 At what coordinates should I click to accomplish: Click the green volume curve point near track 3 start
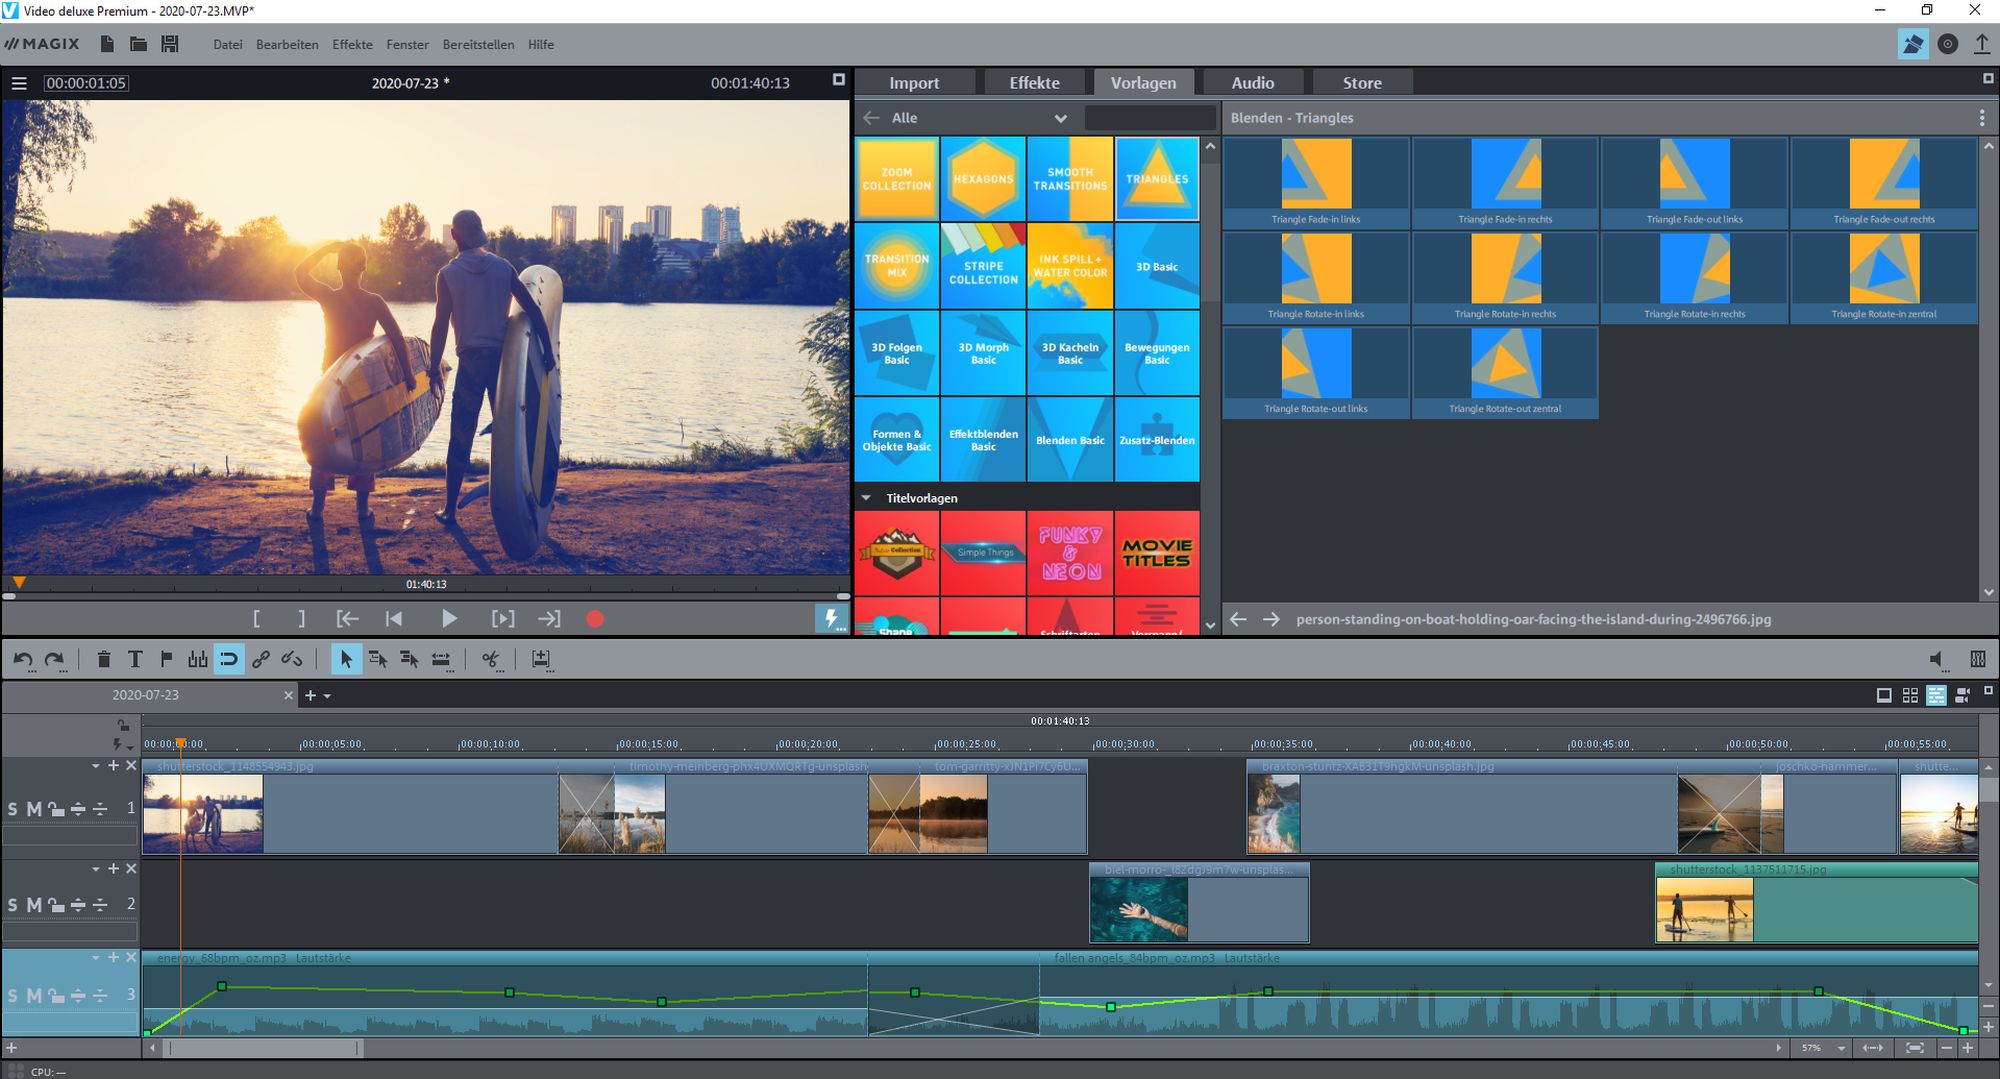click(147, 1032)
